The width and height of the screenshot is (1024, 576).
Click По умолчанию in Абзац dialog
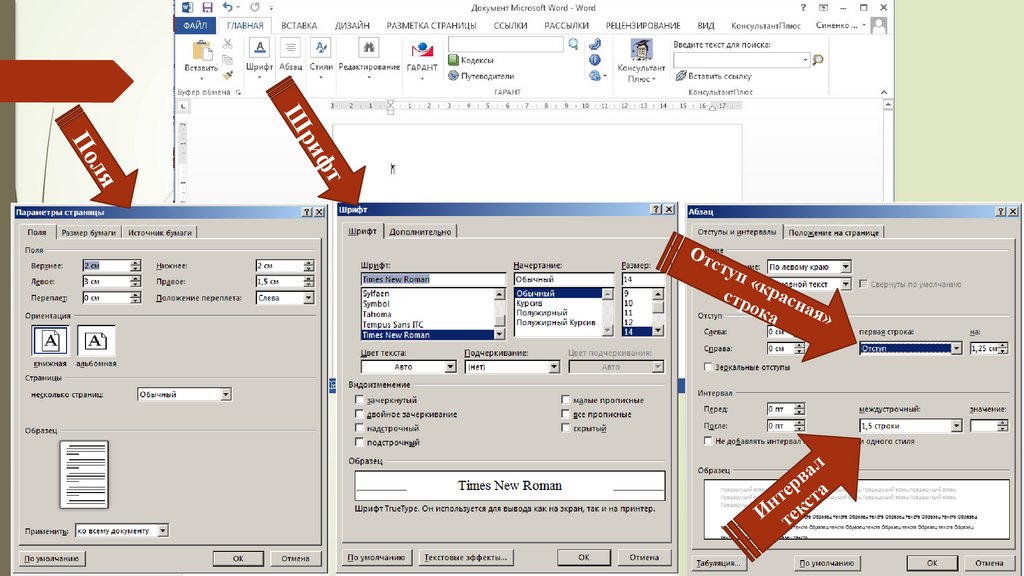coord(826,562)
